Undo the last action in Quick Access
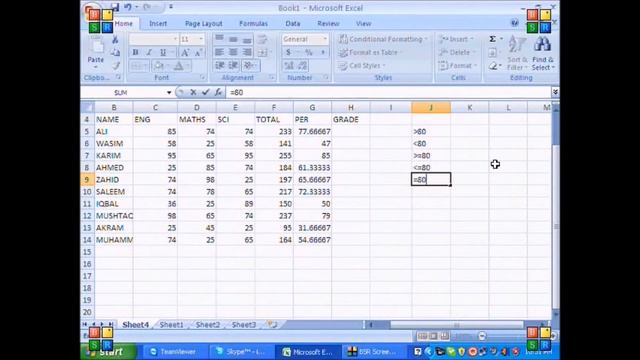This screenshot has height=360, width=640. pos(128,7)
